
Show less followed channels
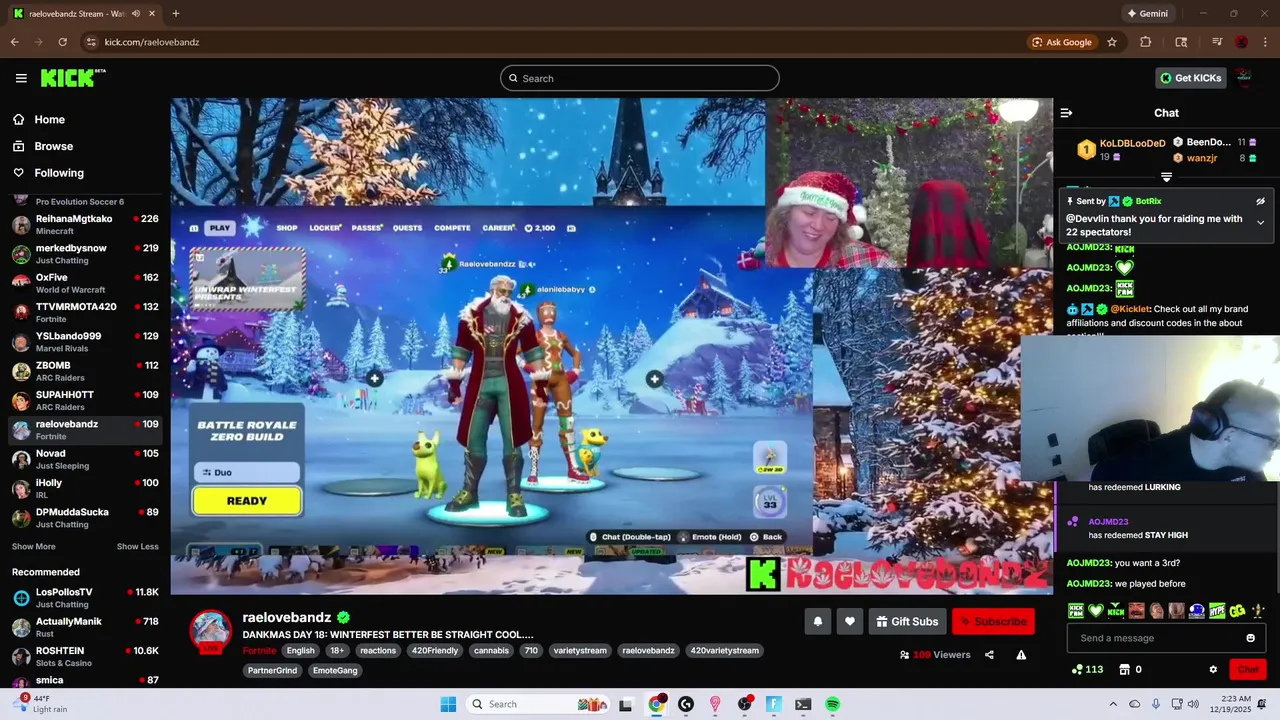coord(137,547)
